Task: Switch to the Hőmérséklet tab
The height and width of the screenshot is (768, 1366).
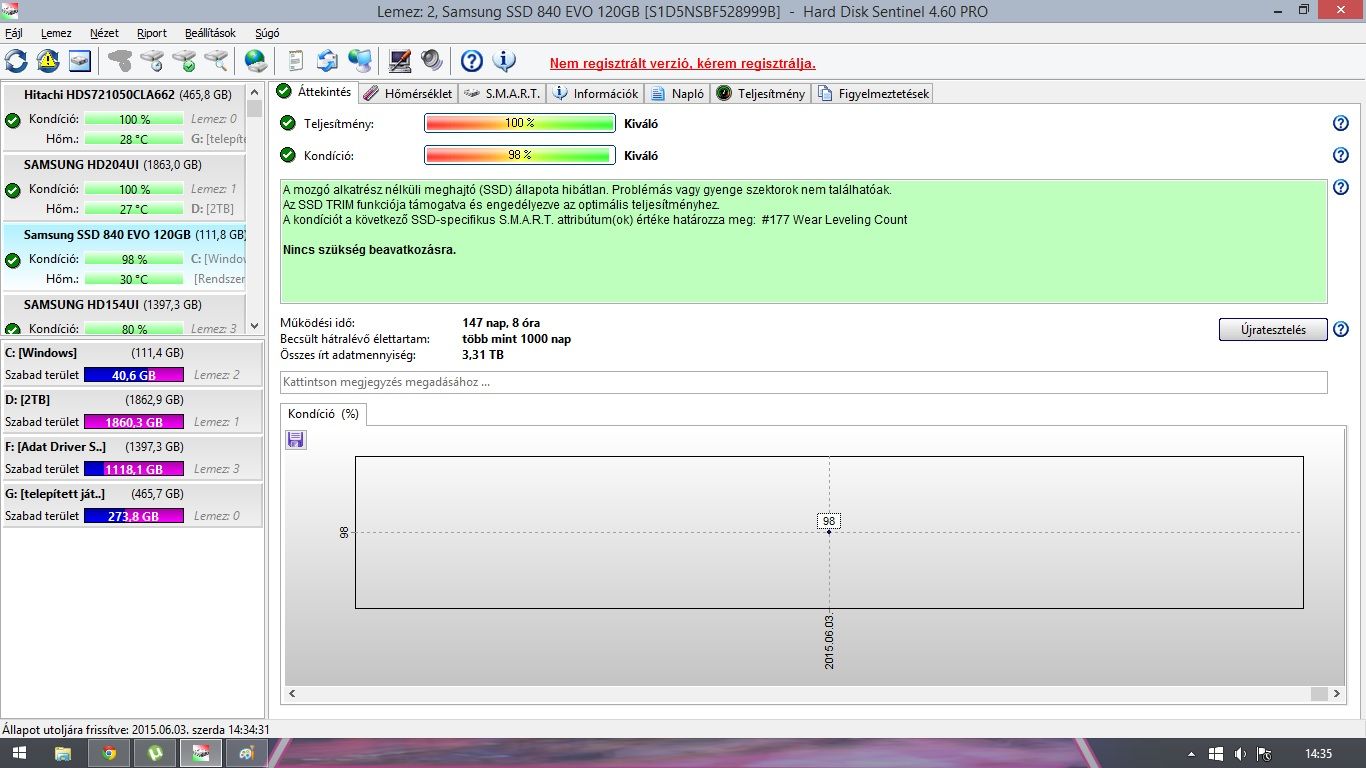Action: point(407,93)
